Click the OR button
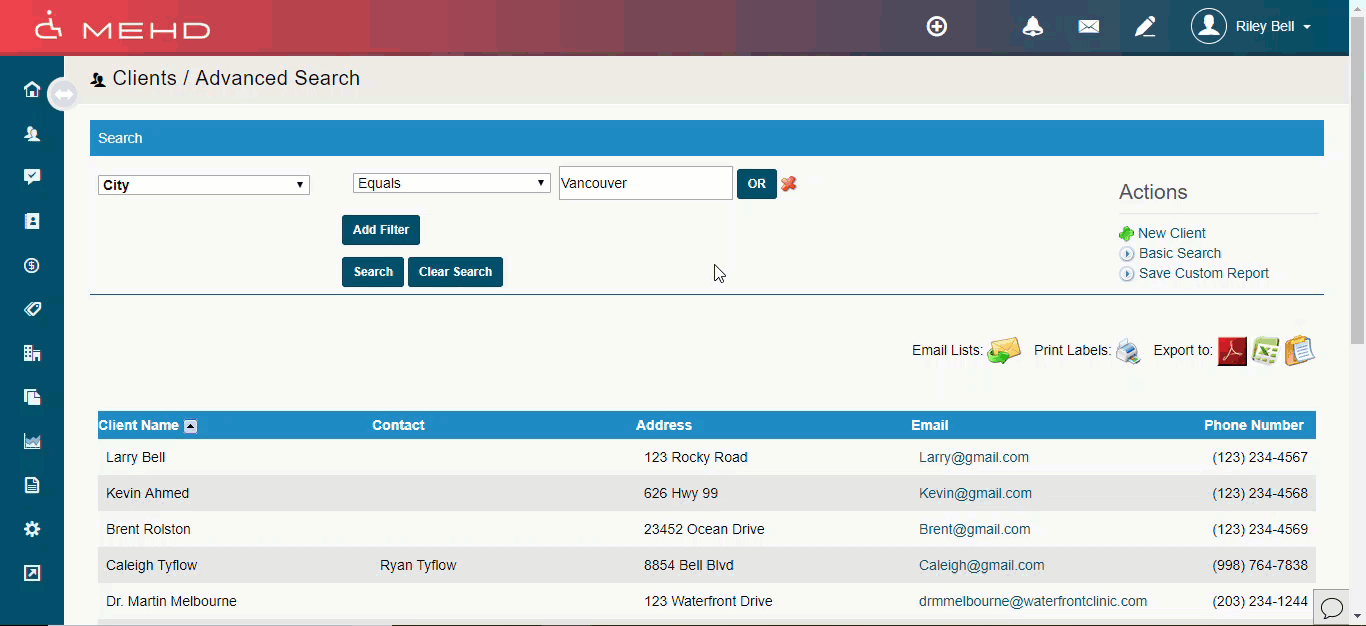1366x626 pixels. click(757, 184)
